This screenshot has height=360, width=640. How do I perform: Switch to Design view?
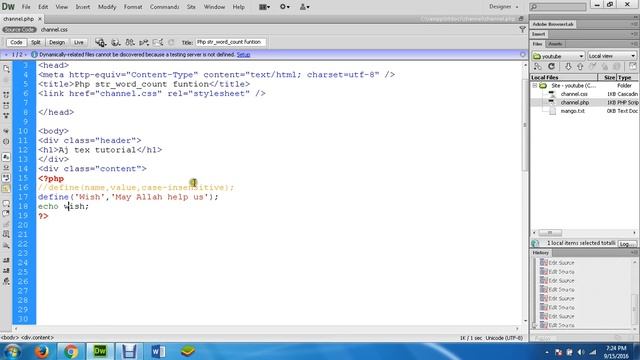(57, 42)
